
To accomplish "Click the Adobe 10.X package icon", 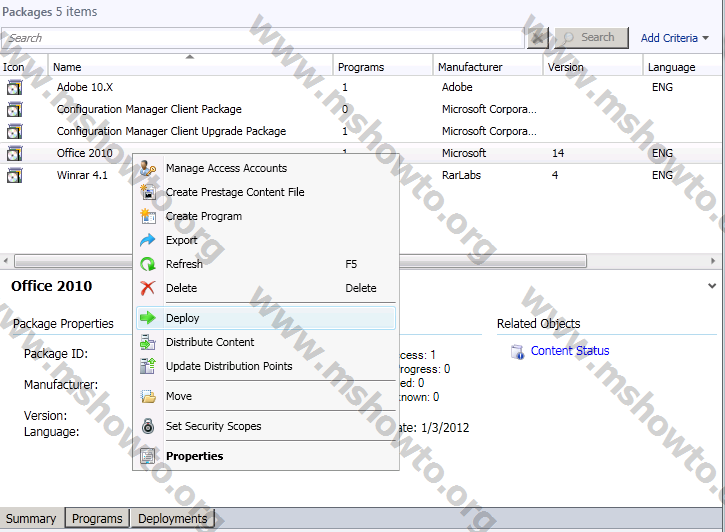I will 14,87.
